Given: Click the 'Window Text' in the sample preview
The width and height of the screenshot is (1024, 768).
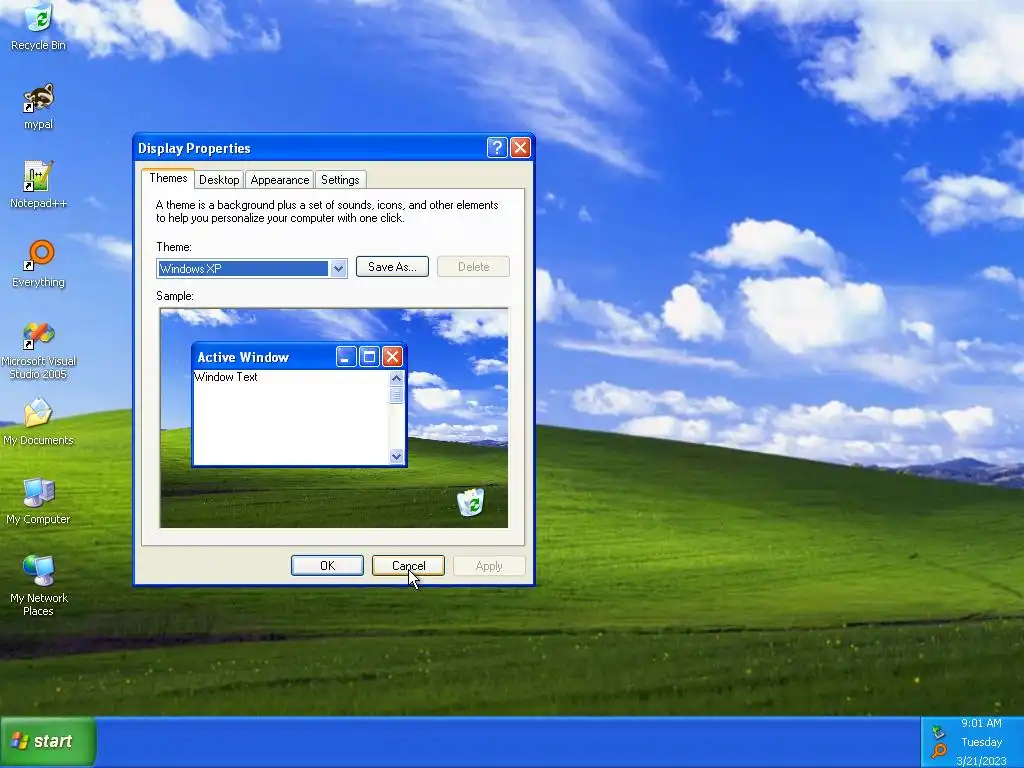Looking at the screenshot, I should 226,377.
